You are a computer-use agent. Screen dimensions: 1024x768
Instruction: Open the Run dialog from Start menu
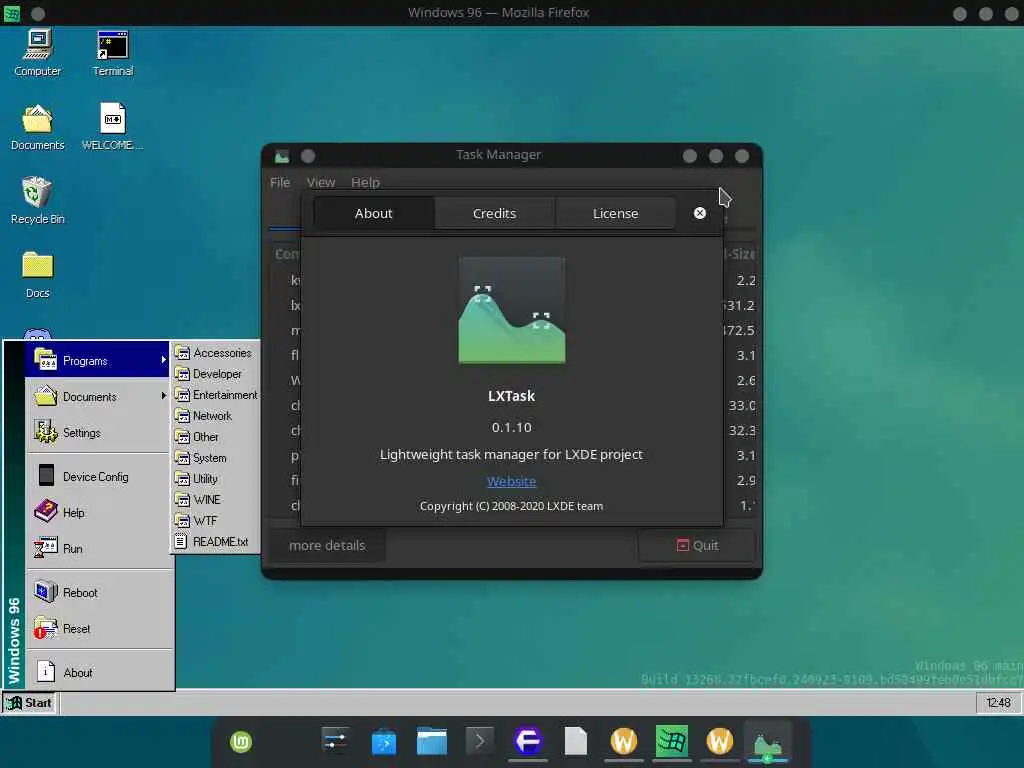coord(98,548)
